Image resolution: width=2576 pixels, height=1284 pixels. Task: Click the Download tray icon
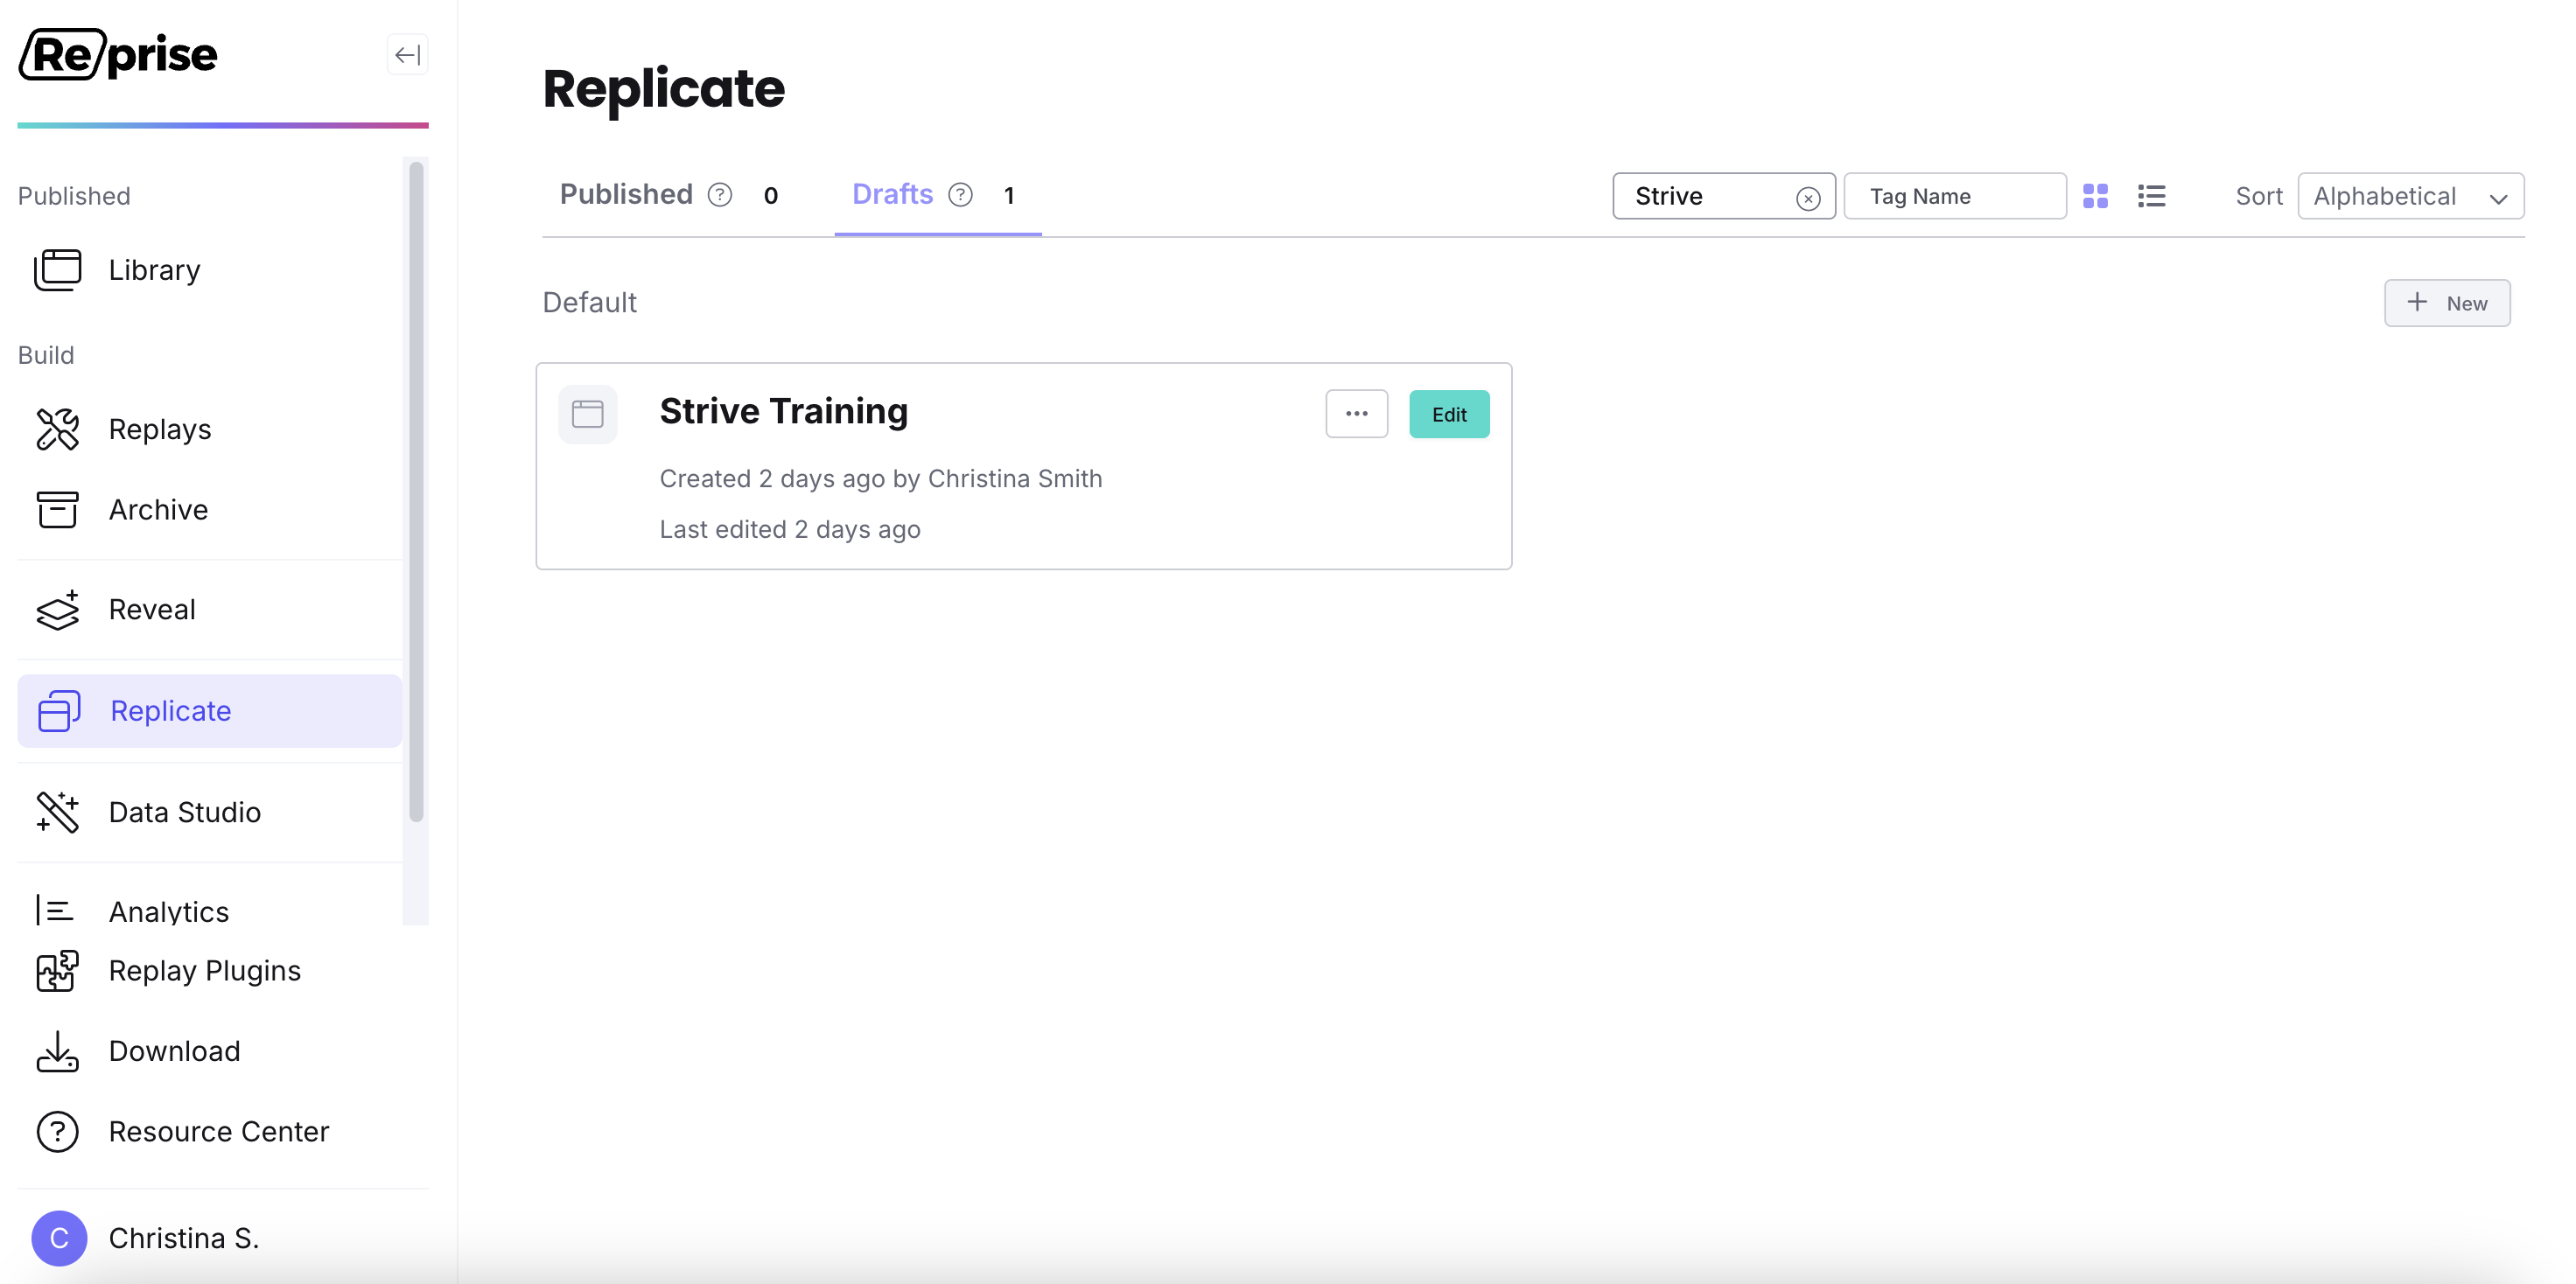[x=57, y=1051]
